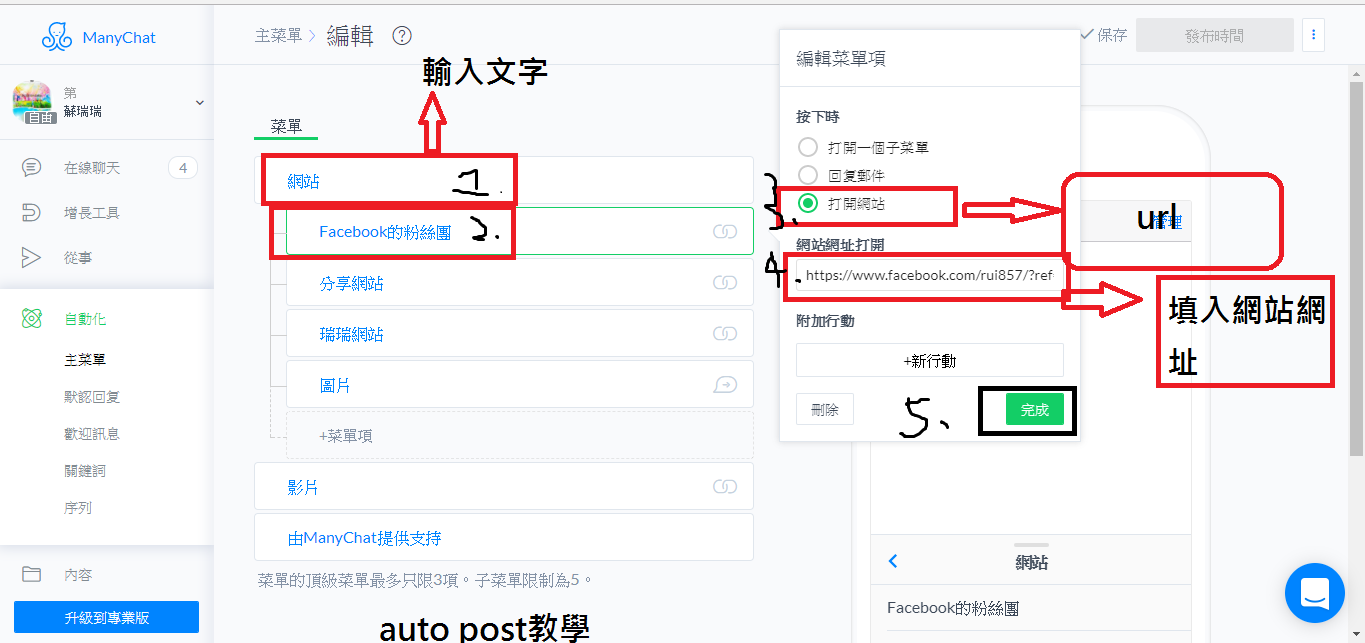Screen dimensions: 1365x643
Task: Click the ManyChat logo icon
Action: [x=57, y=38]
